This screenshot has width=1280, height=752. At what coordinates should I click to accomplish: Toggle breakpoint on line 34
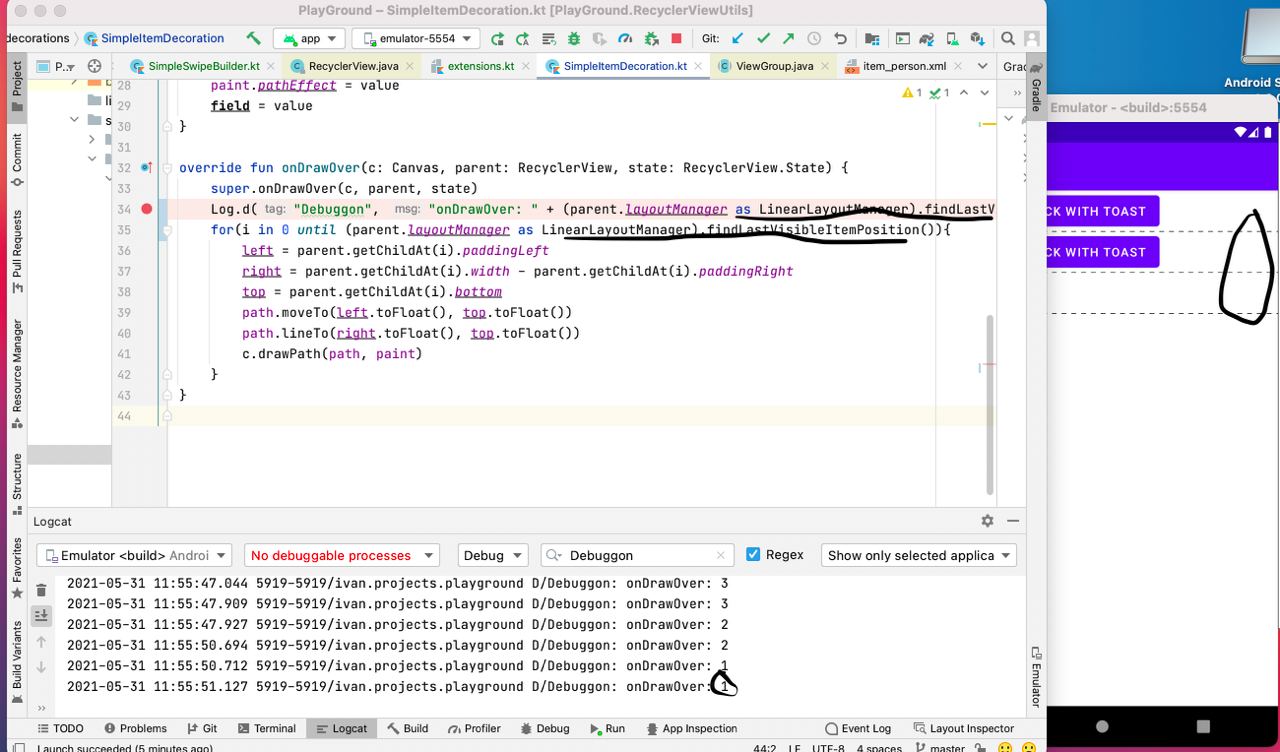pos(147,209)
